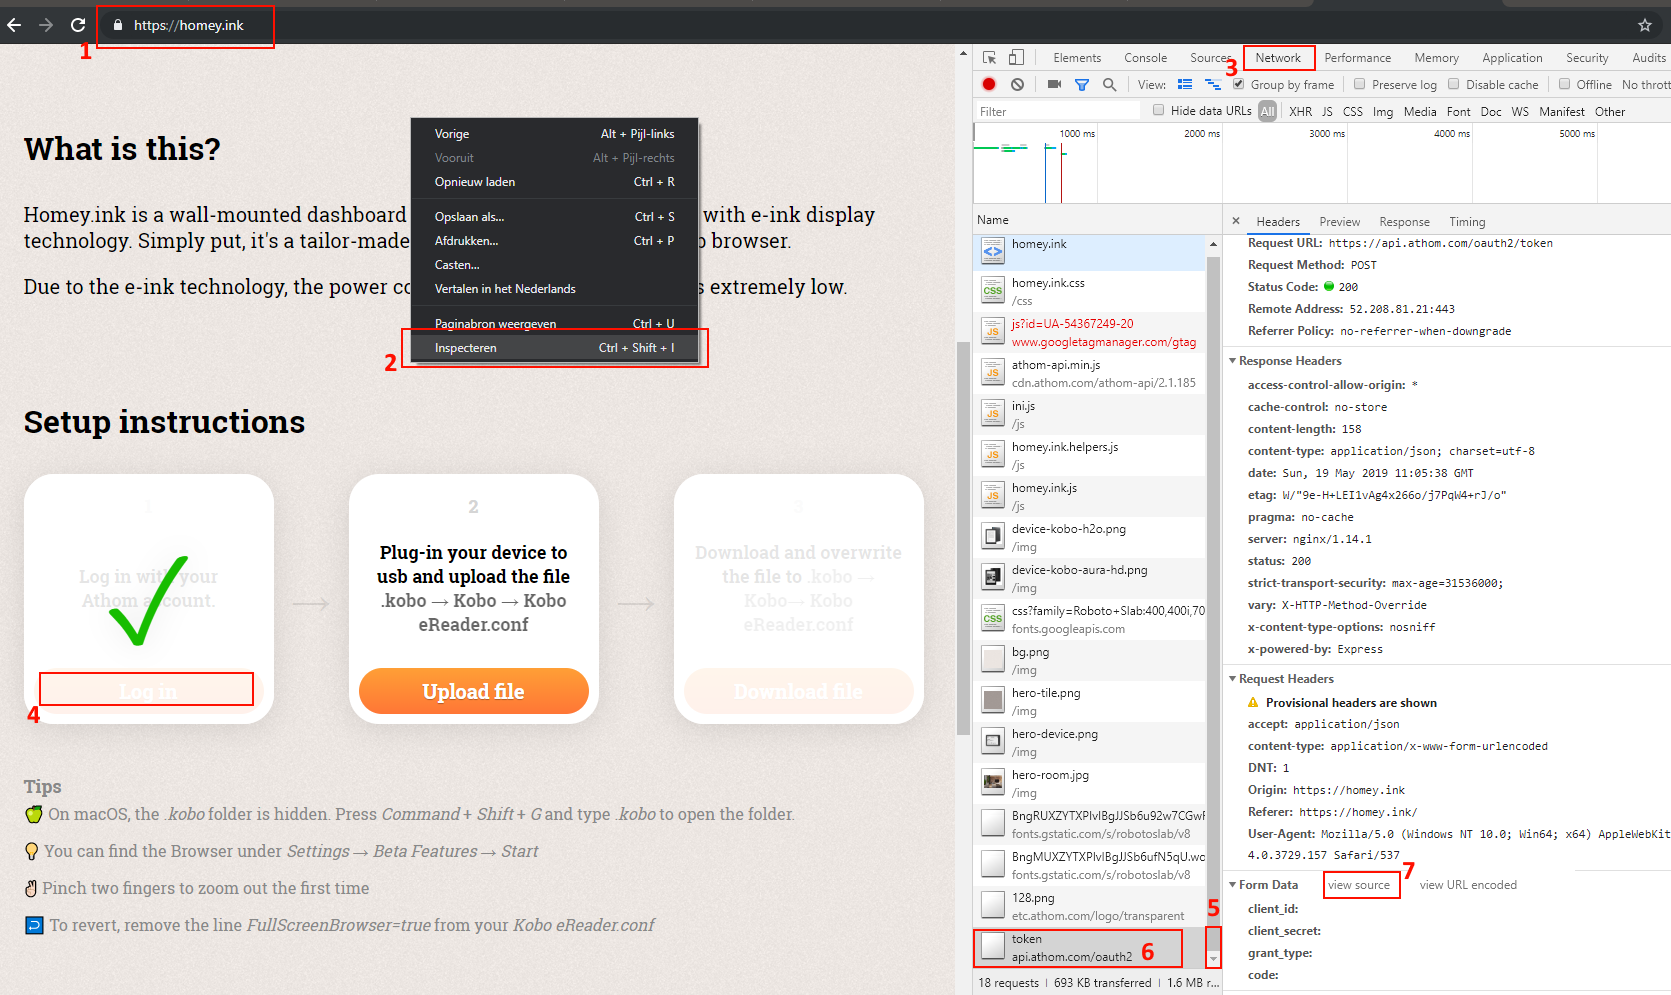Choose Opslaan als... in the context menu
1671x995 pixels.
point(555,217)
